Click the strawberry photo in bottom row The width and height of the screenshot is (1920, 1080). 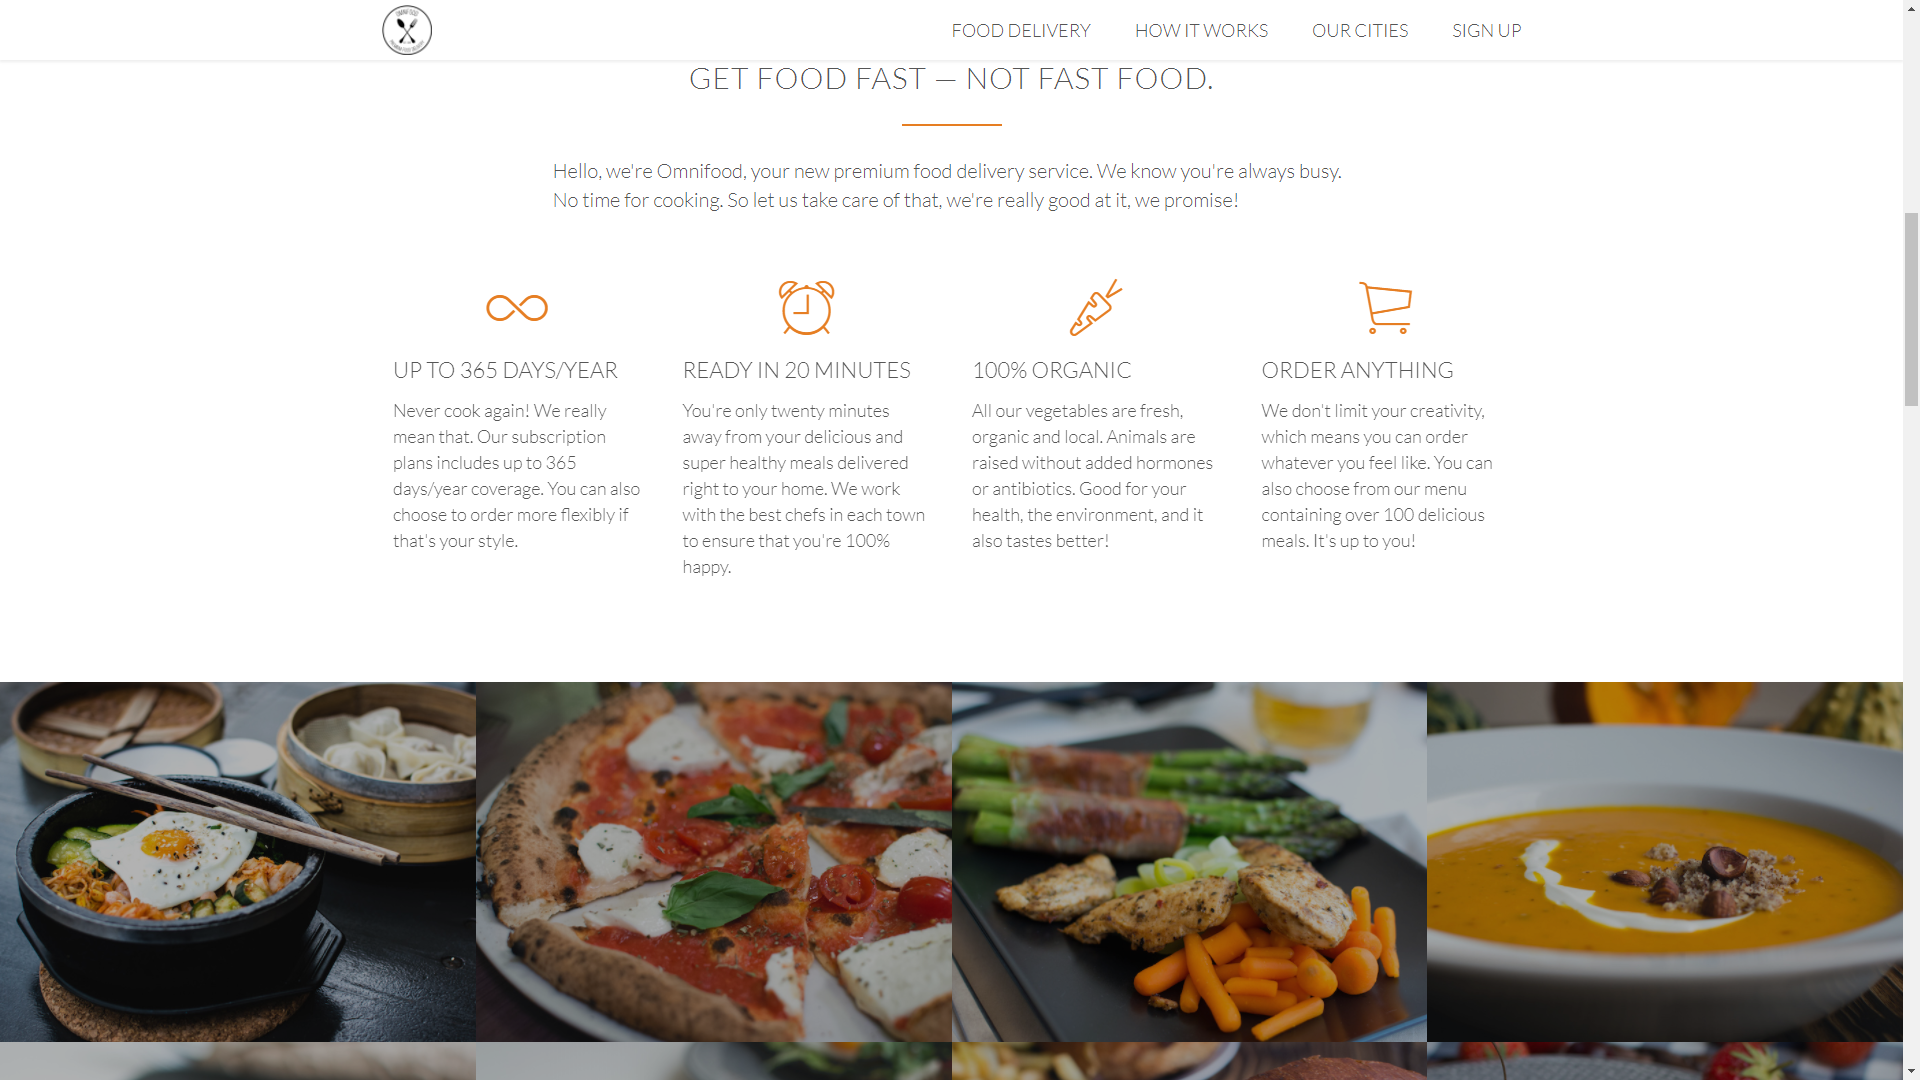pyautogui.click(x=1665, y=1061)
